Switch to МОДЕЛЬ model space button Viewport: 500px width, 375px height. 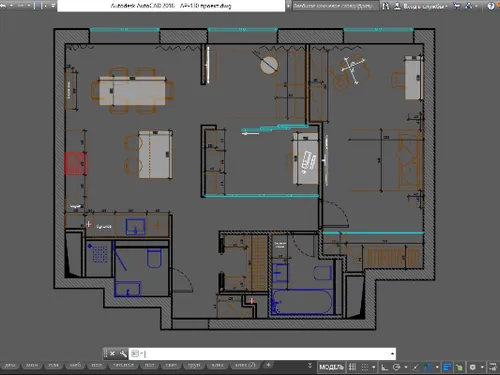[331, 367]
